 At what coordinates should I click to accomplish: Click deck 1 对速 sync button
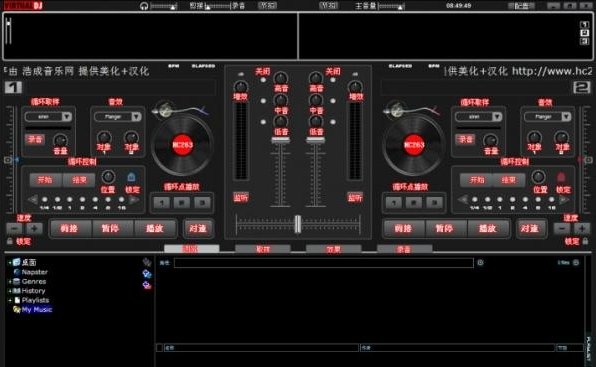198,228
